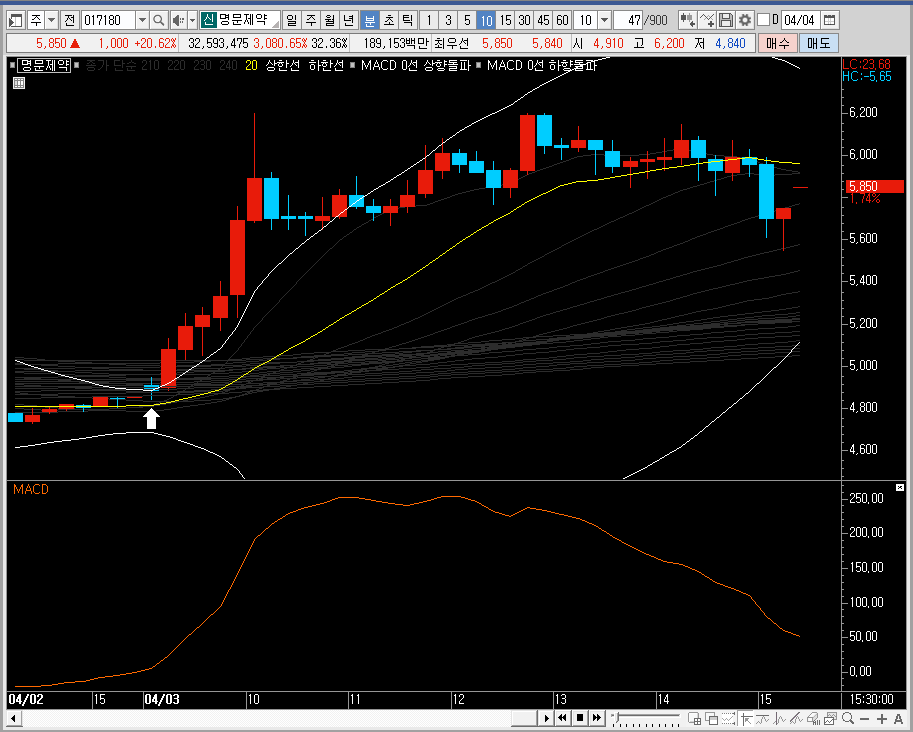Click the window grid layout icon in bottom toolbar
Screen dimensions: 913x732
click(x=695, y=718)
